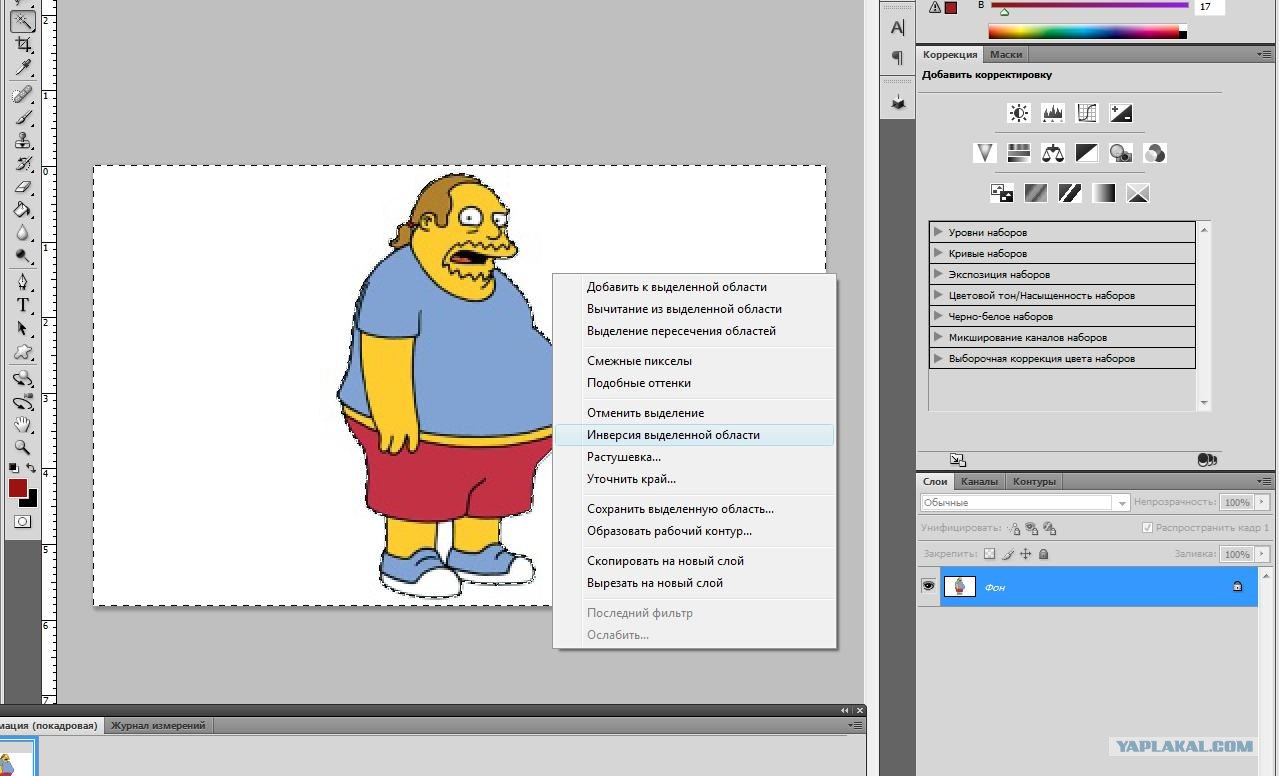Select the Hand tool
The width and height of the screenshot is (1279, 776).
point(22,425)
